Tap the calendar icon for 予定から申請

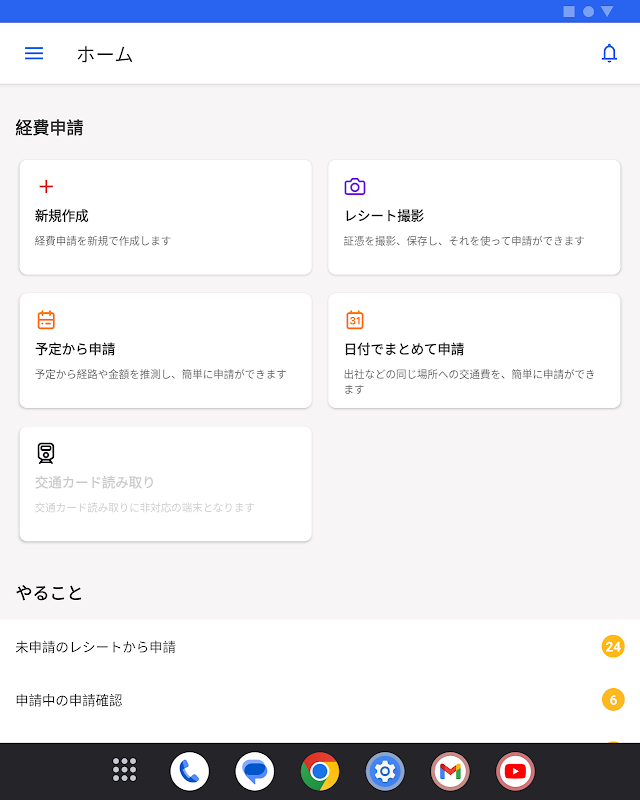pos(46,320)
